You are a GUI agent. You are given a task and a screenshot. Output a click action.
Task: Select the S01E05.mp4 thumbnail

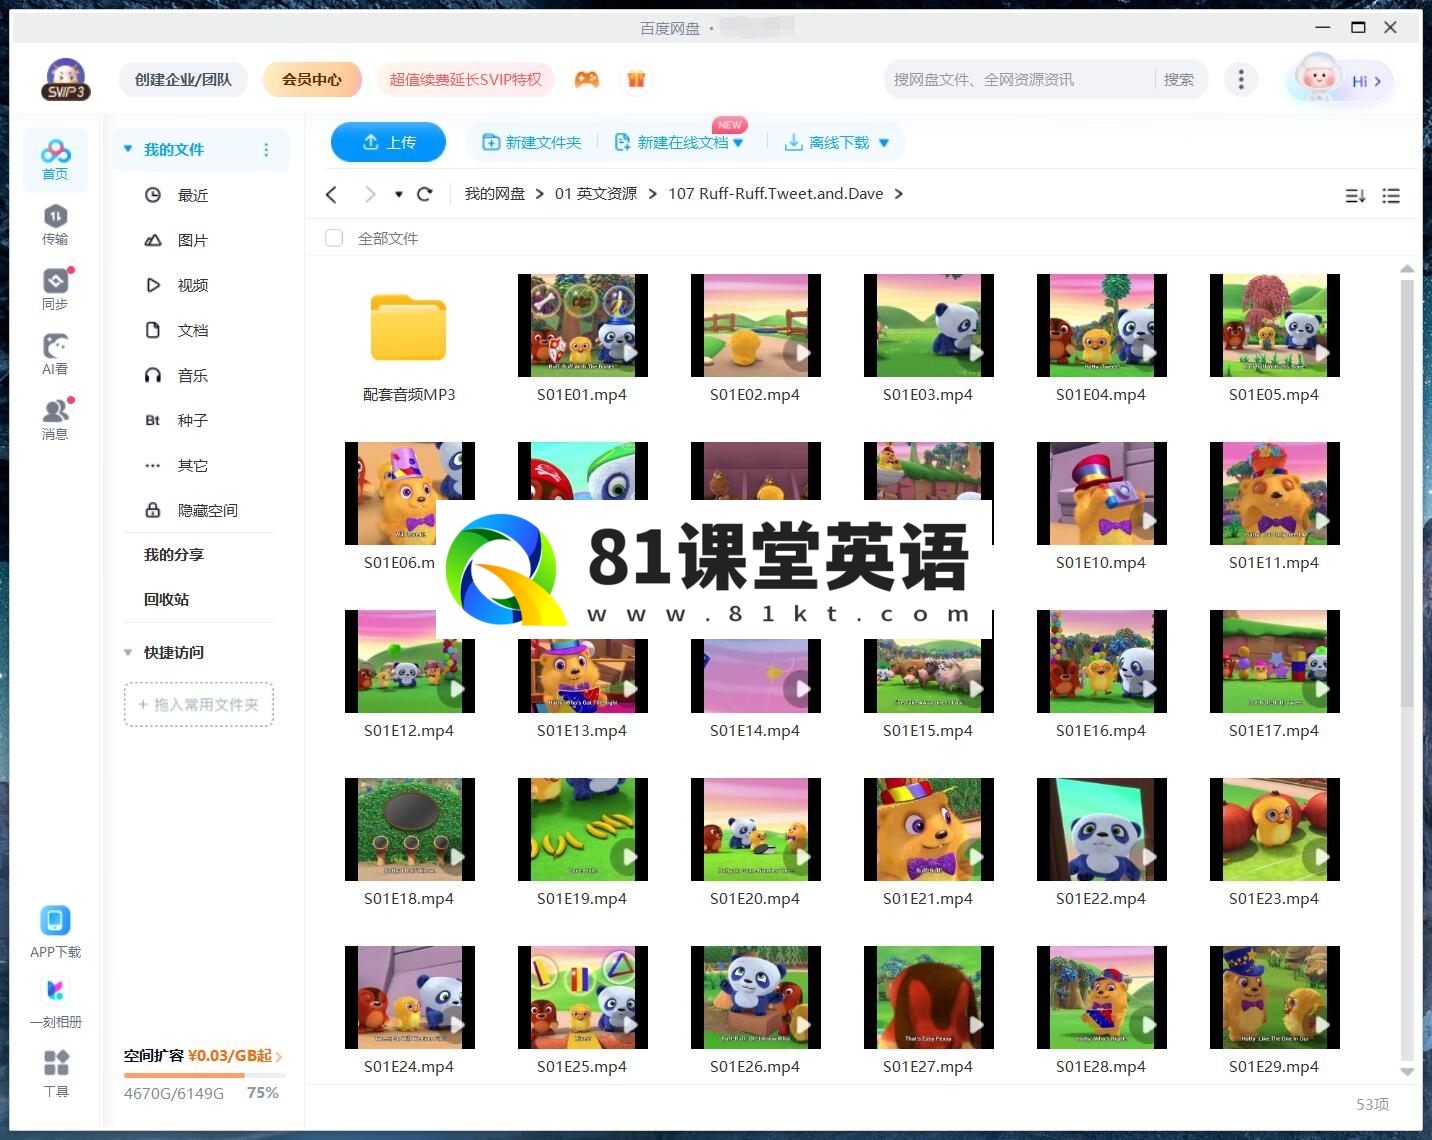[1275, 326]
